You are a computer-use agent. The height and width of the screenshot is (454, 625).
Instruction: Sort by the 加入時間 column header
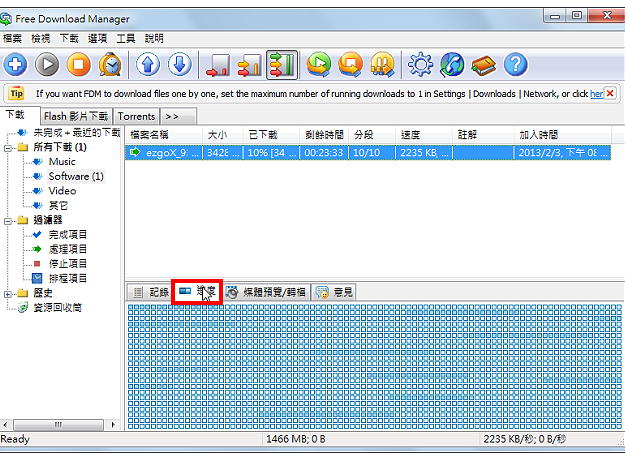(x=562, y=135)
